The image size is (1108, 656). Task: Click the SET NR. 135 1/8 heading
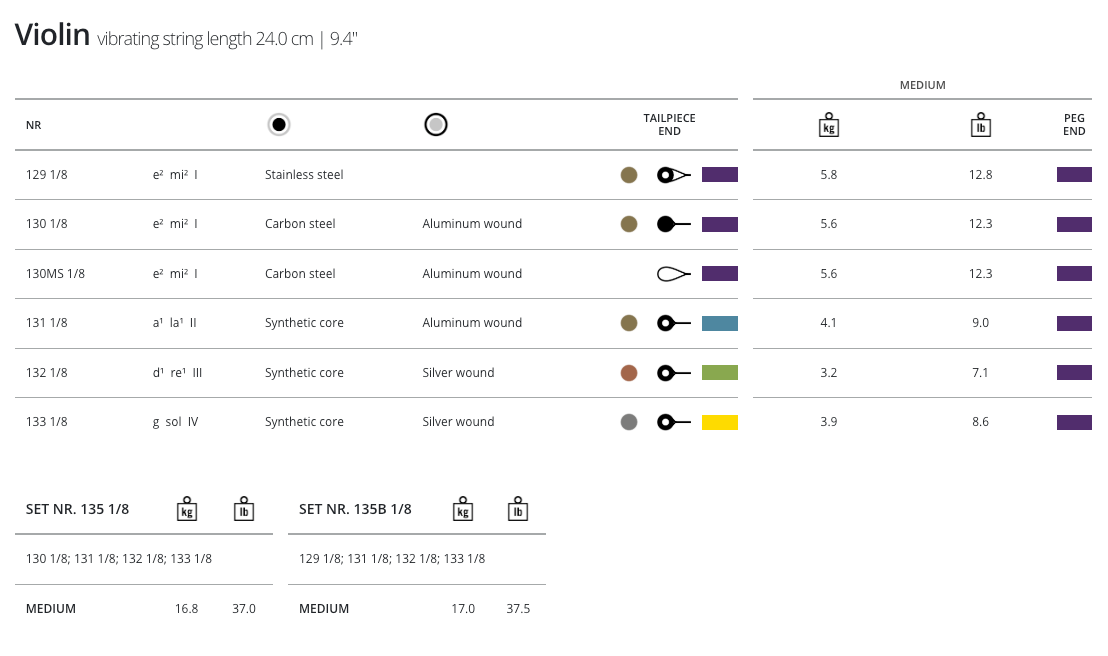[77, 509]
